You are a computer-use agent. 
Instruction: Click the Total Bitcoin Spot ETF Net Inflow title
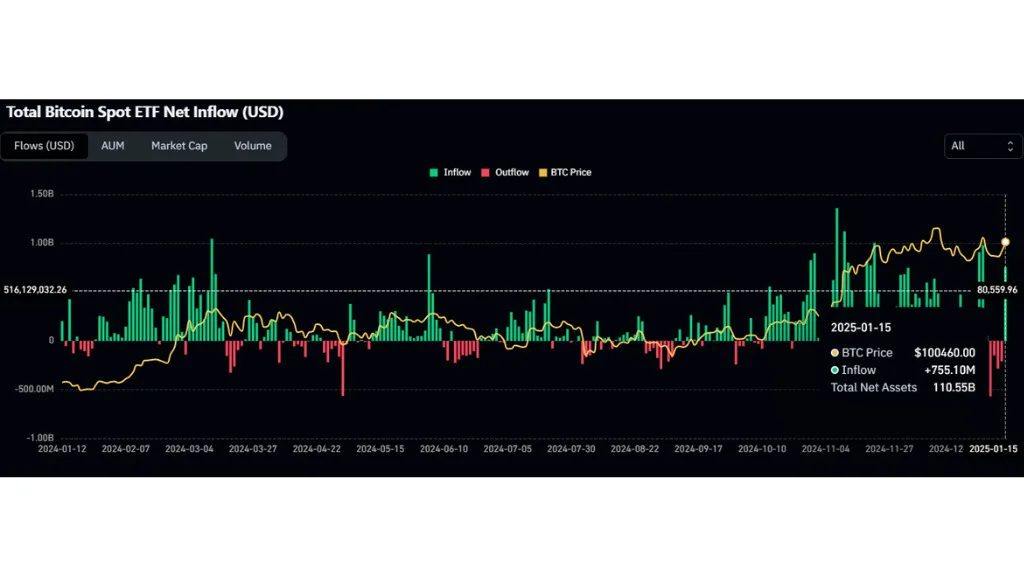145,112
